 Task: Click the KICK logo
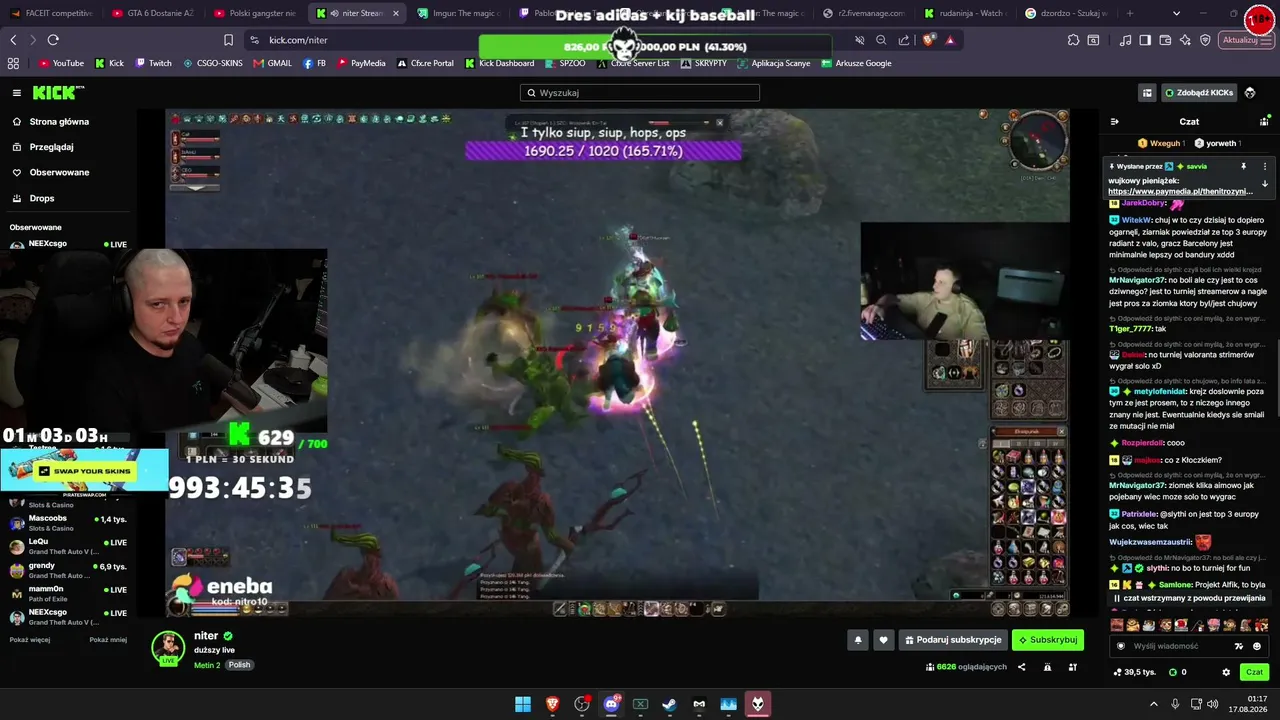tap(58, 93)
